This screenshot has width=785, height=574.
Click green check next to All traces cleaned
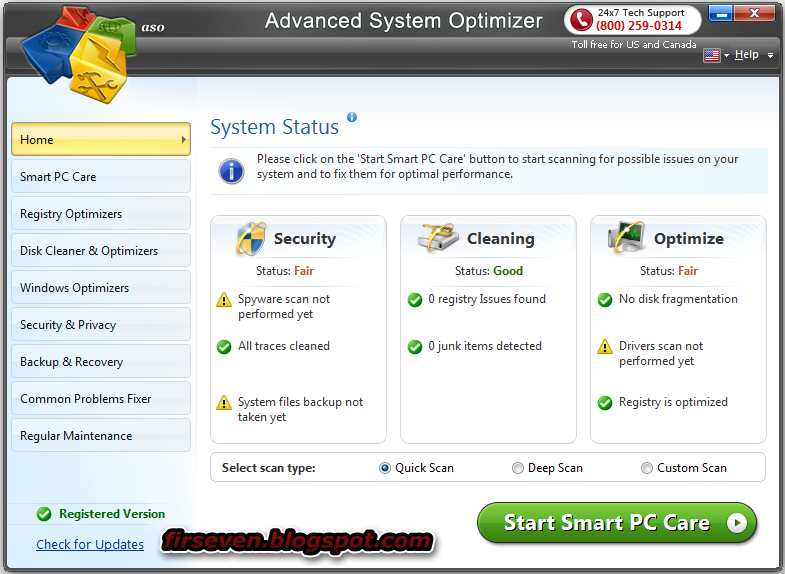(224, 346)
